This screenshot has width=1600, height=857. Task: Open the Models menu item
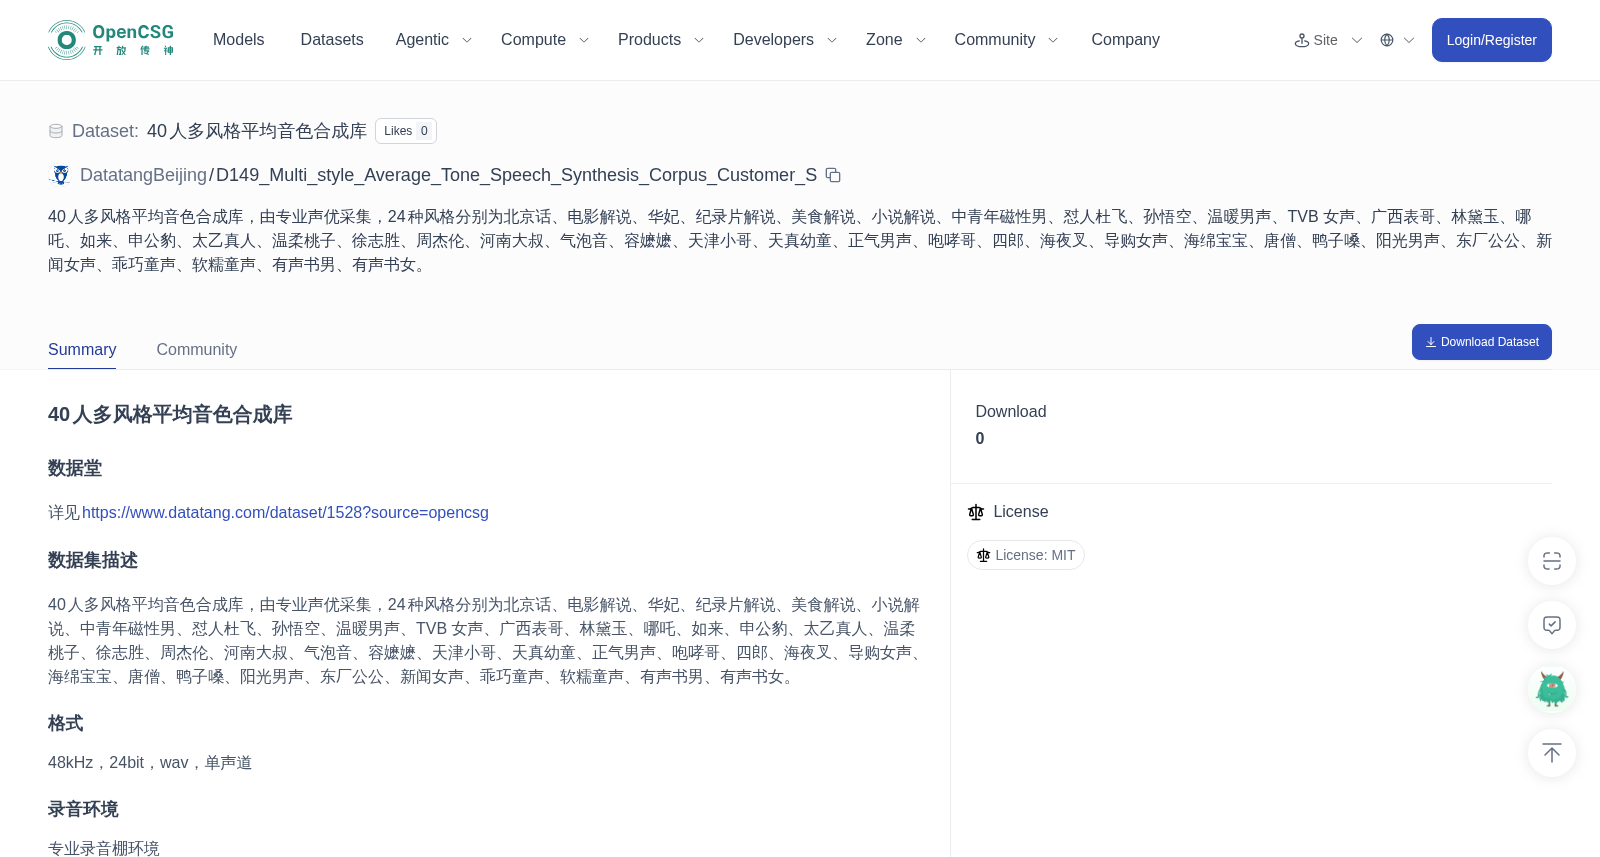pos(239,40)
